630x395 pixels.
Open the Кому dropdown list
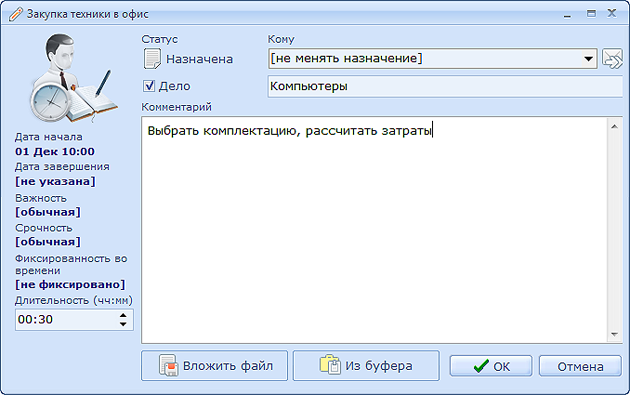click(x=589, y=59)
